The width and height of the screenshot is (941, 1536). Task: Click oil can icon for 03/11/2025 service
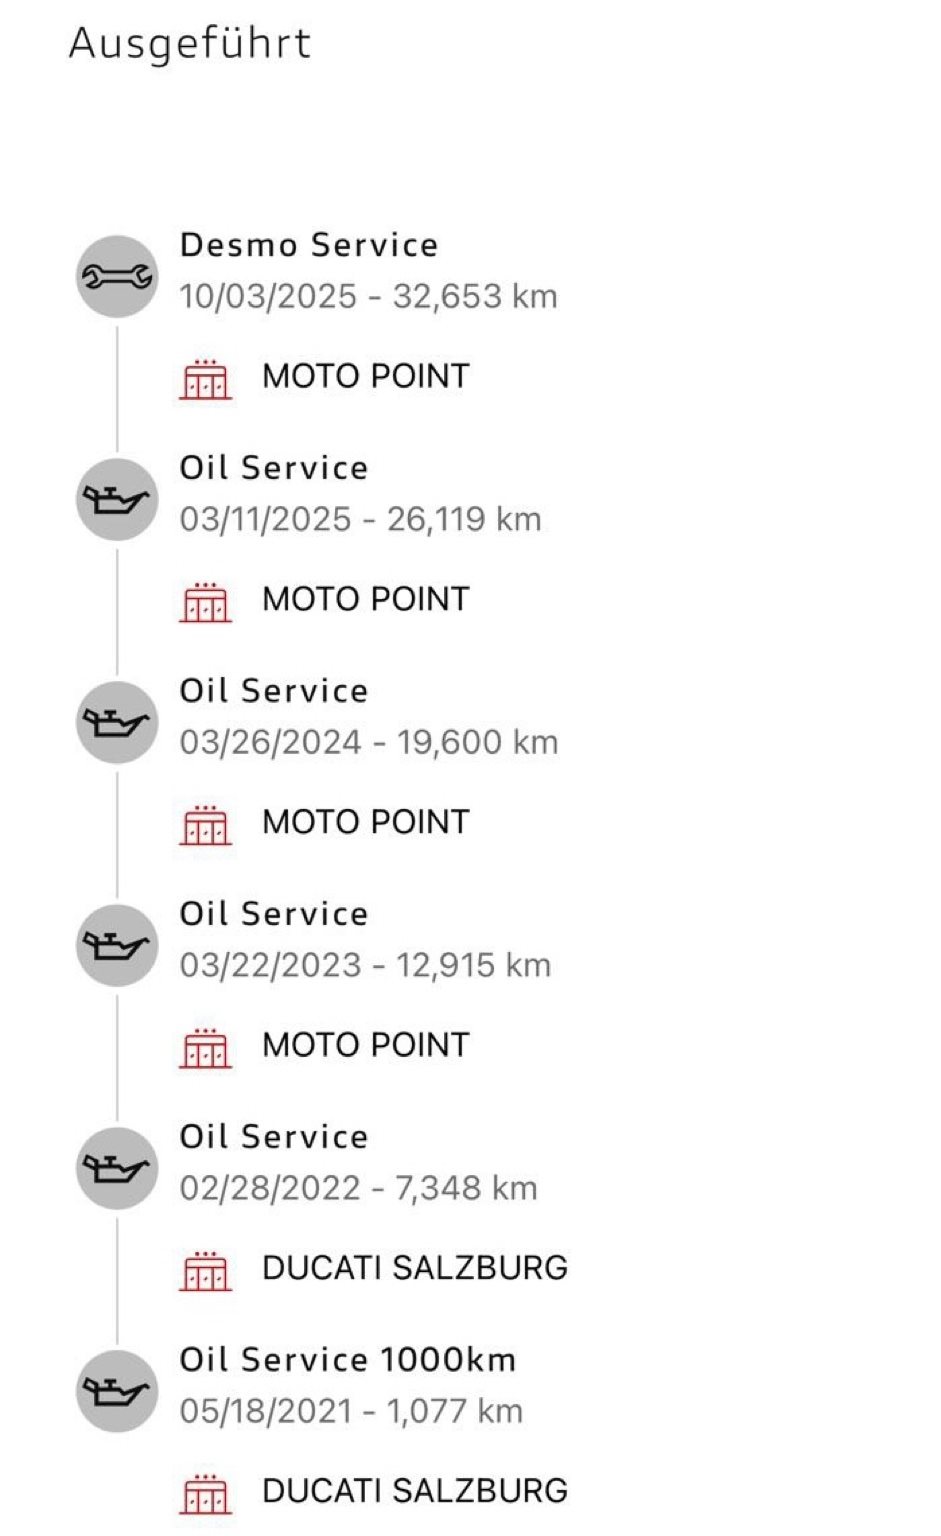[x=117, y=500]
